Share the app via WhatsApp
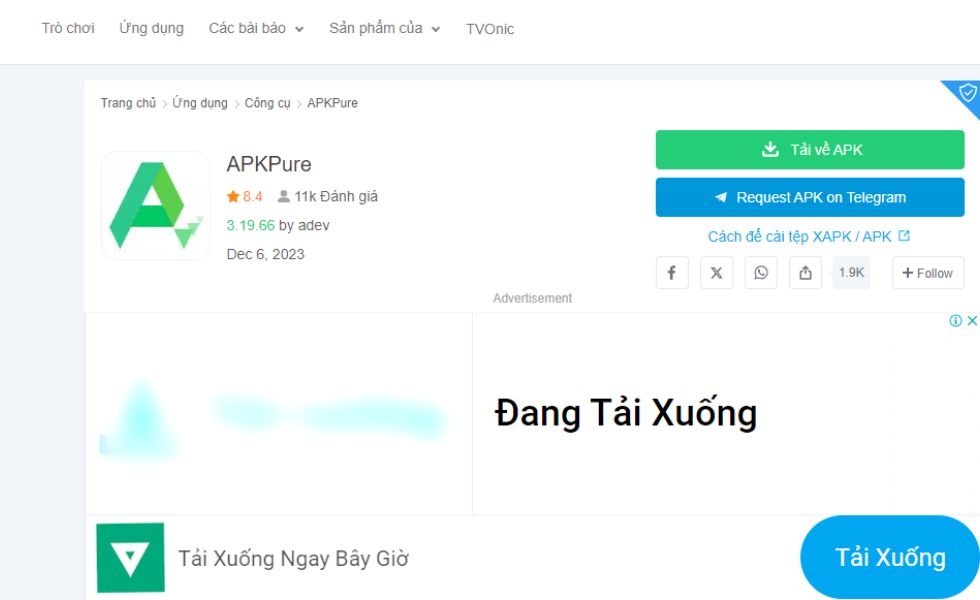 [761, 272]
